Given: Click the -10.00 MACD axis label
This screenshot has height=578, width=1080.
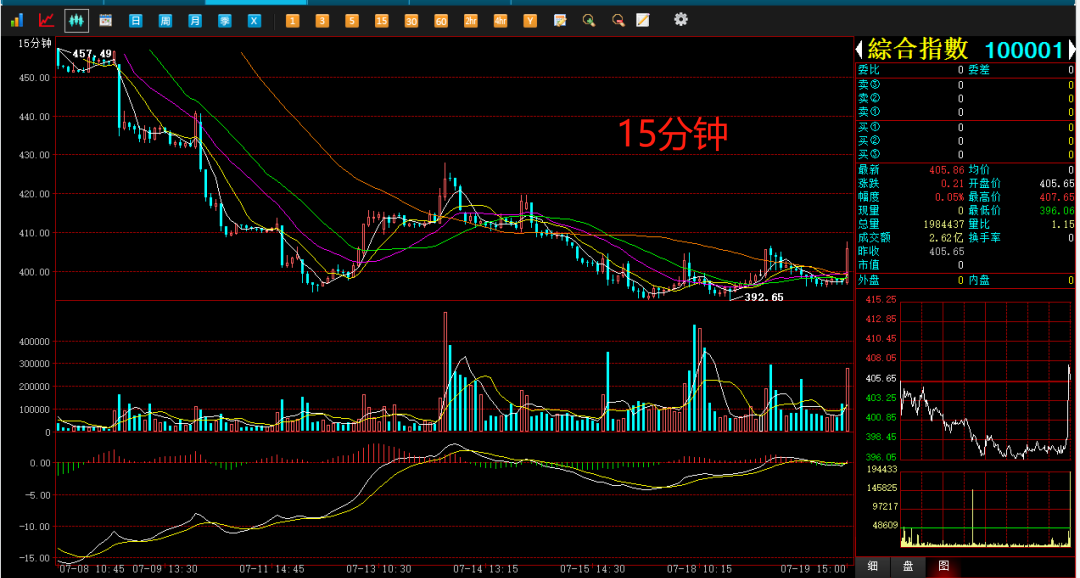Looking at the screenshot, I should coord(33,527).
